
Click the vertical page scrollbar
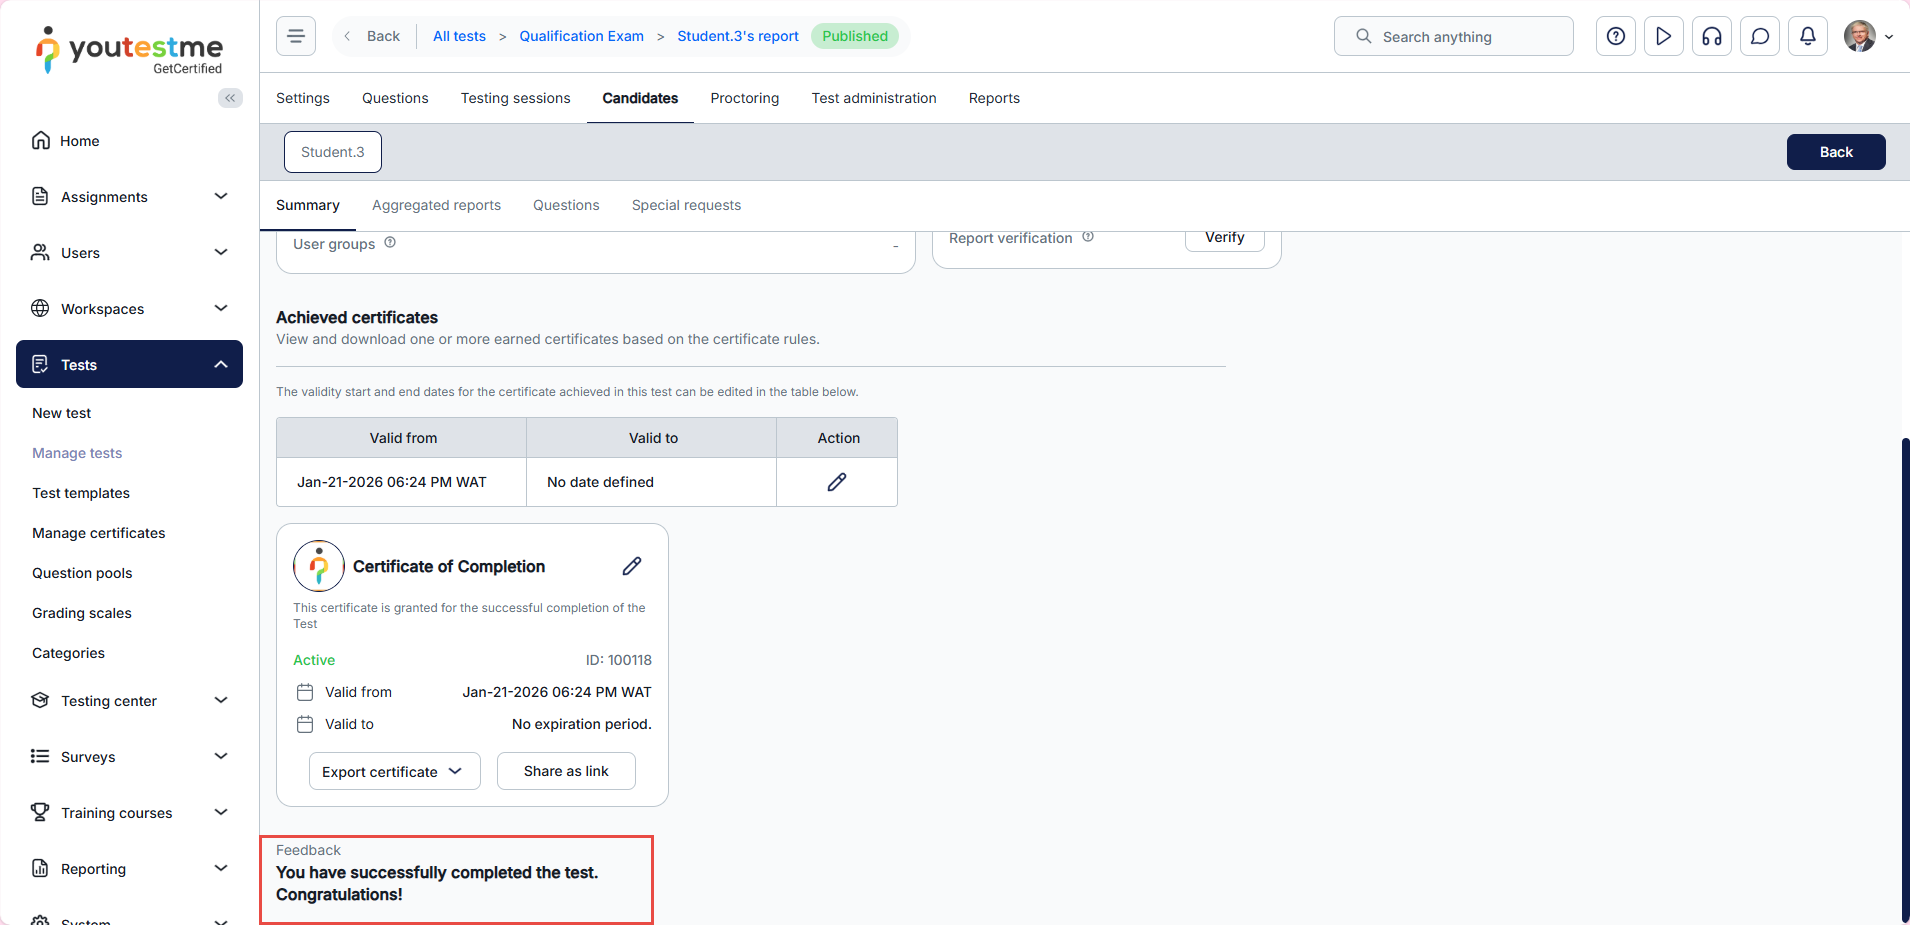1904,680
